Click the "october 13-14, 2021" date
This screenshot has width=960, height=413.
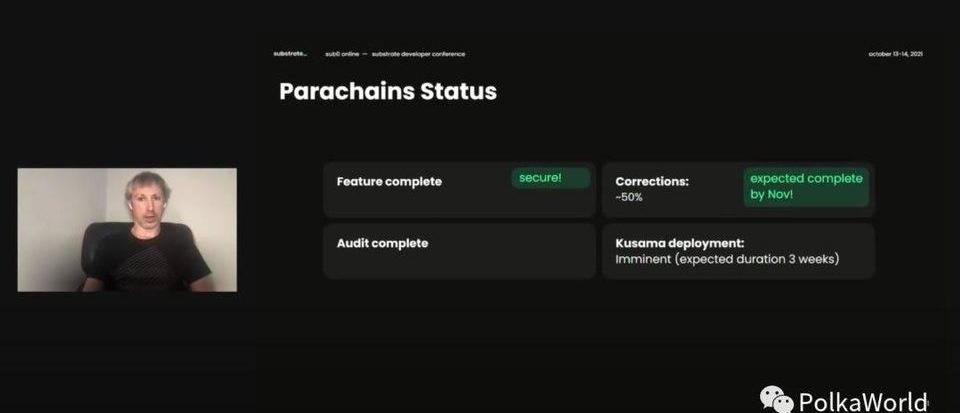point(895,54)
